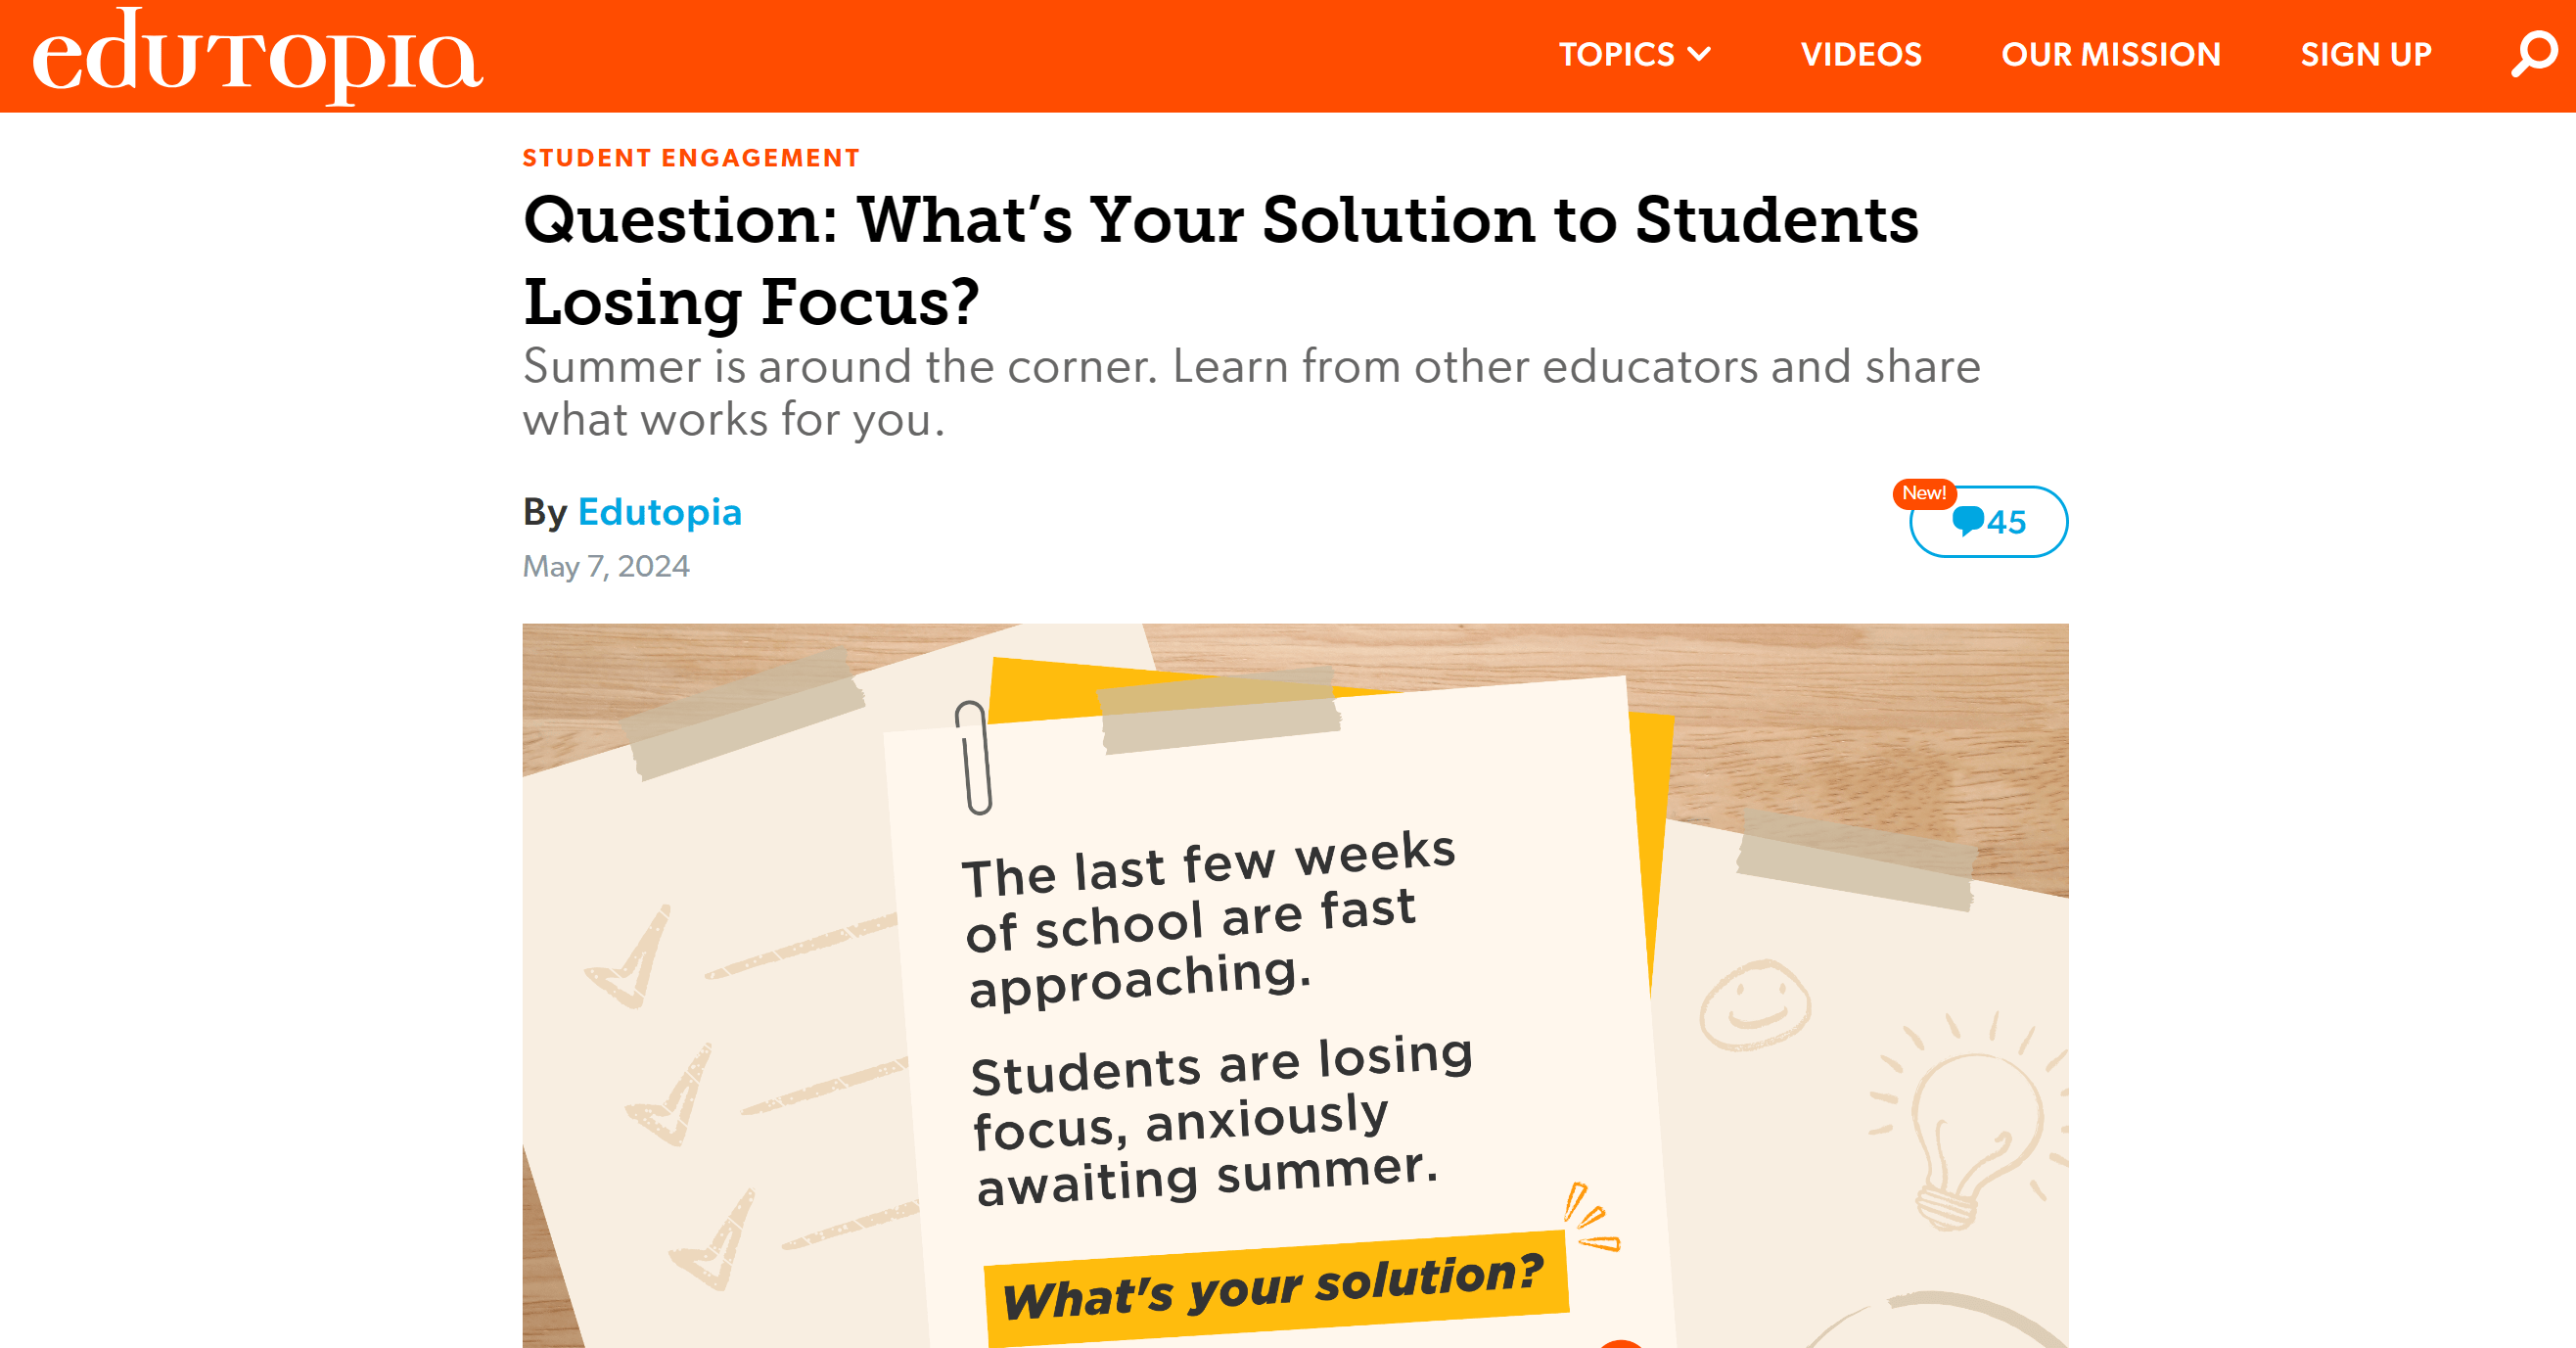Viewport: 2576px width, 1348px height.
Task: Click the Edutopia logo in the header
Action: (257, 57)
